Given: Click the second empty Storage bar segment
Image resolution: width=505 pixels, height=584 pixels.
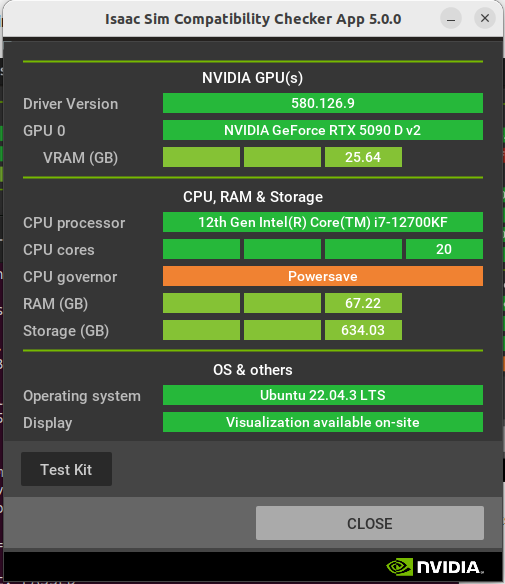Looking at the screenshot, I should pos(282,330).
